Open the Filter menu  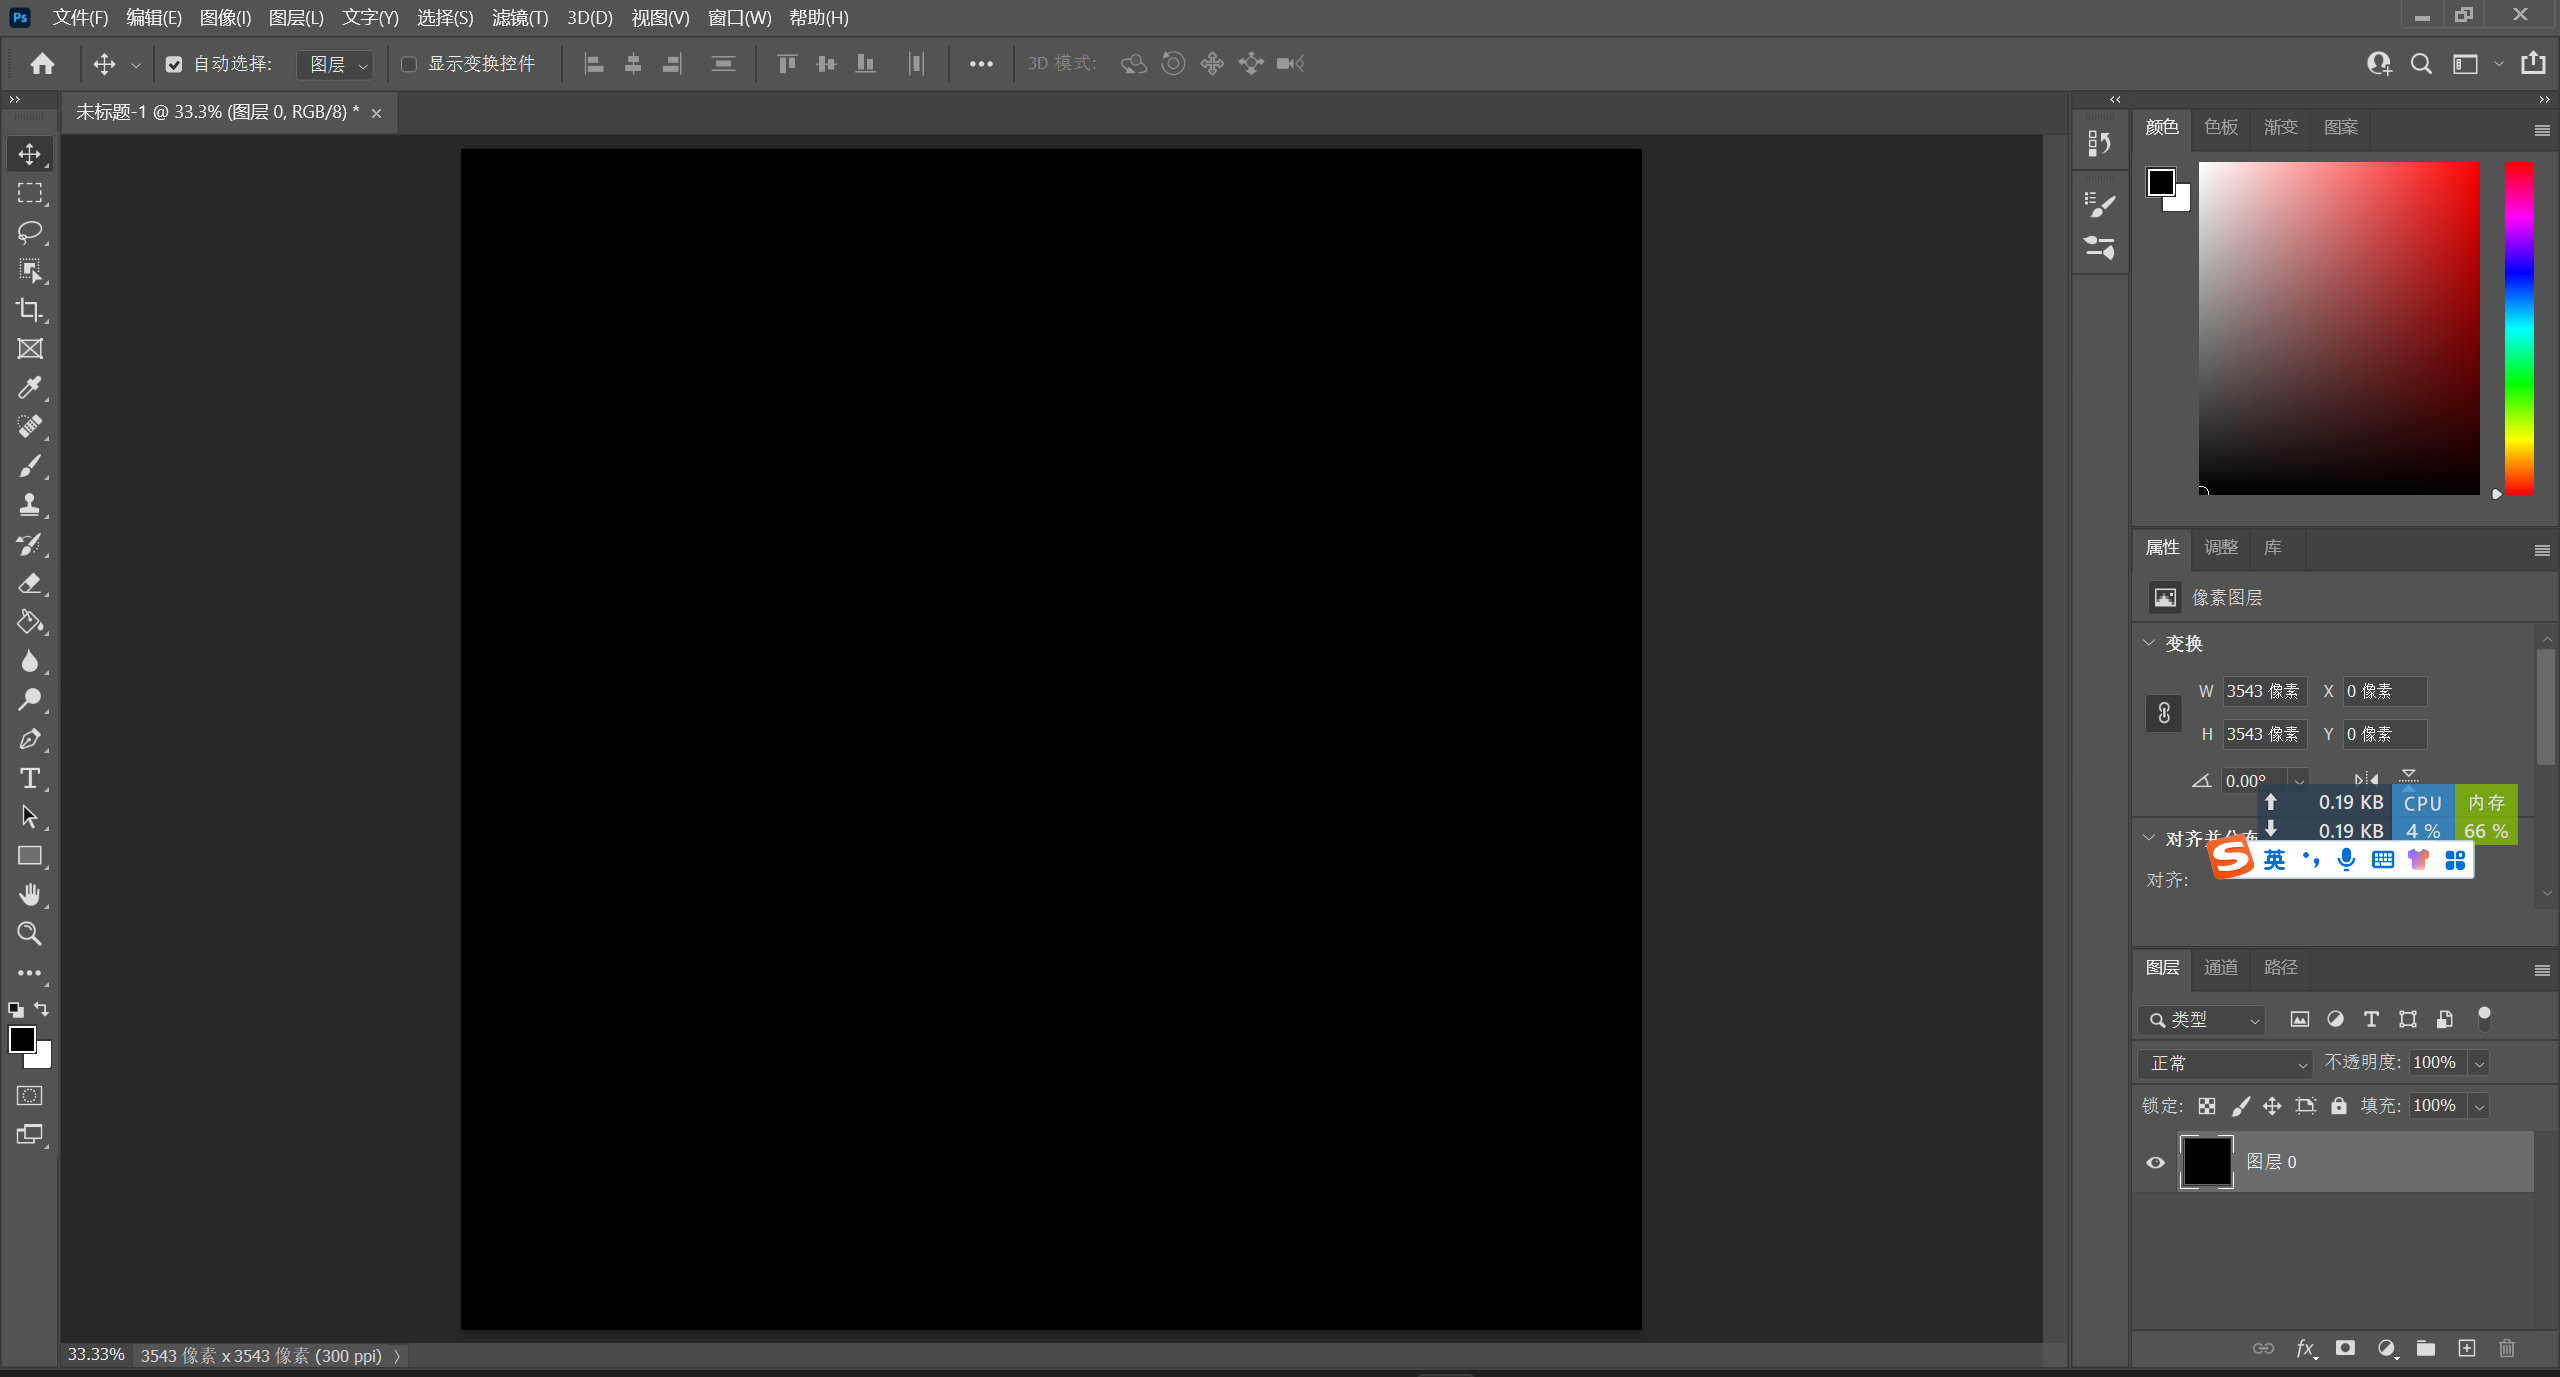coord(520,17)
